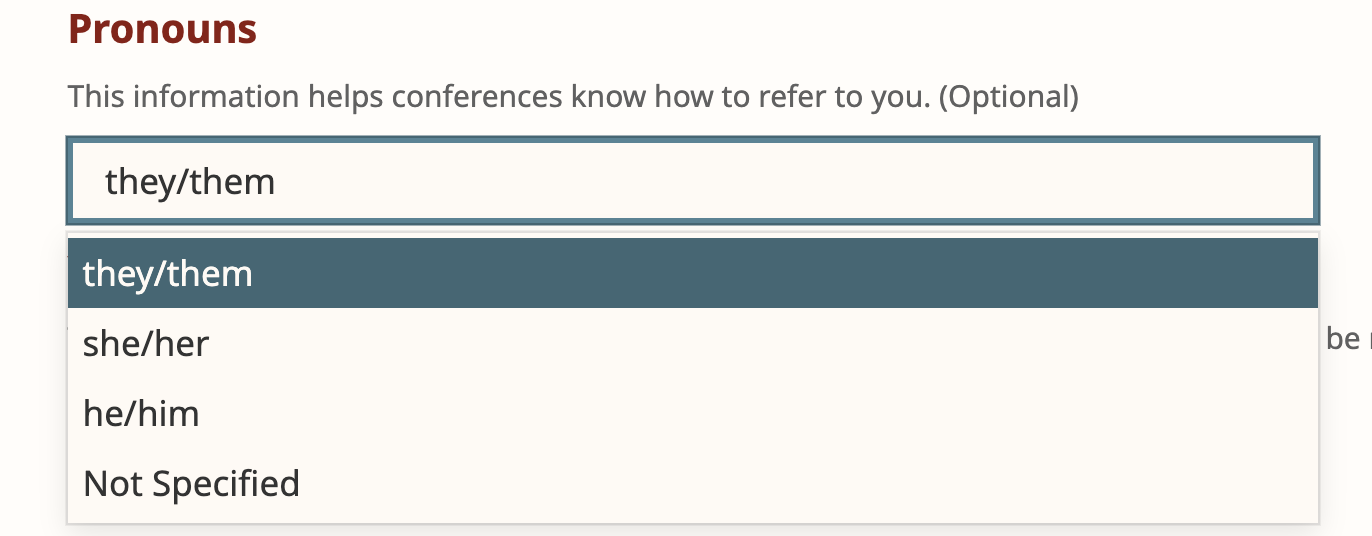Select the they/them option in the list
Image resolution: width=1372 pixels, height=536 pixels.
(168, 274)
